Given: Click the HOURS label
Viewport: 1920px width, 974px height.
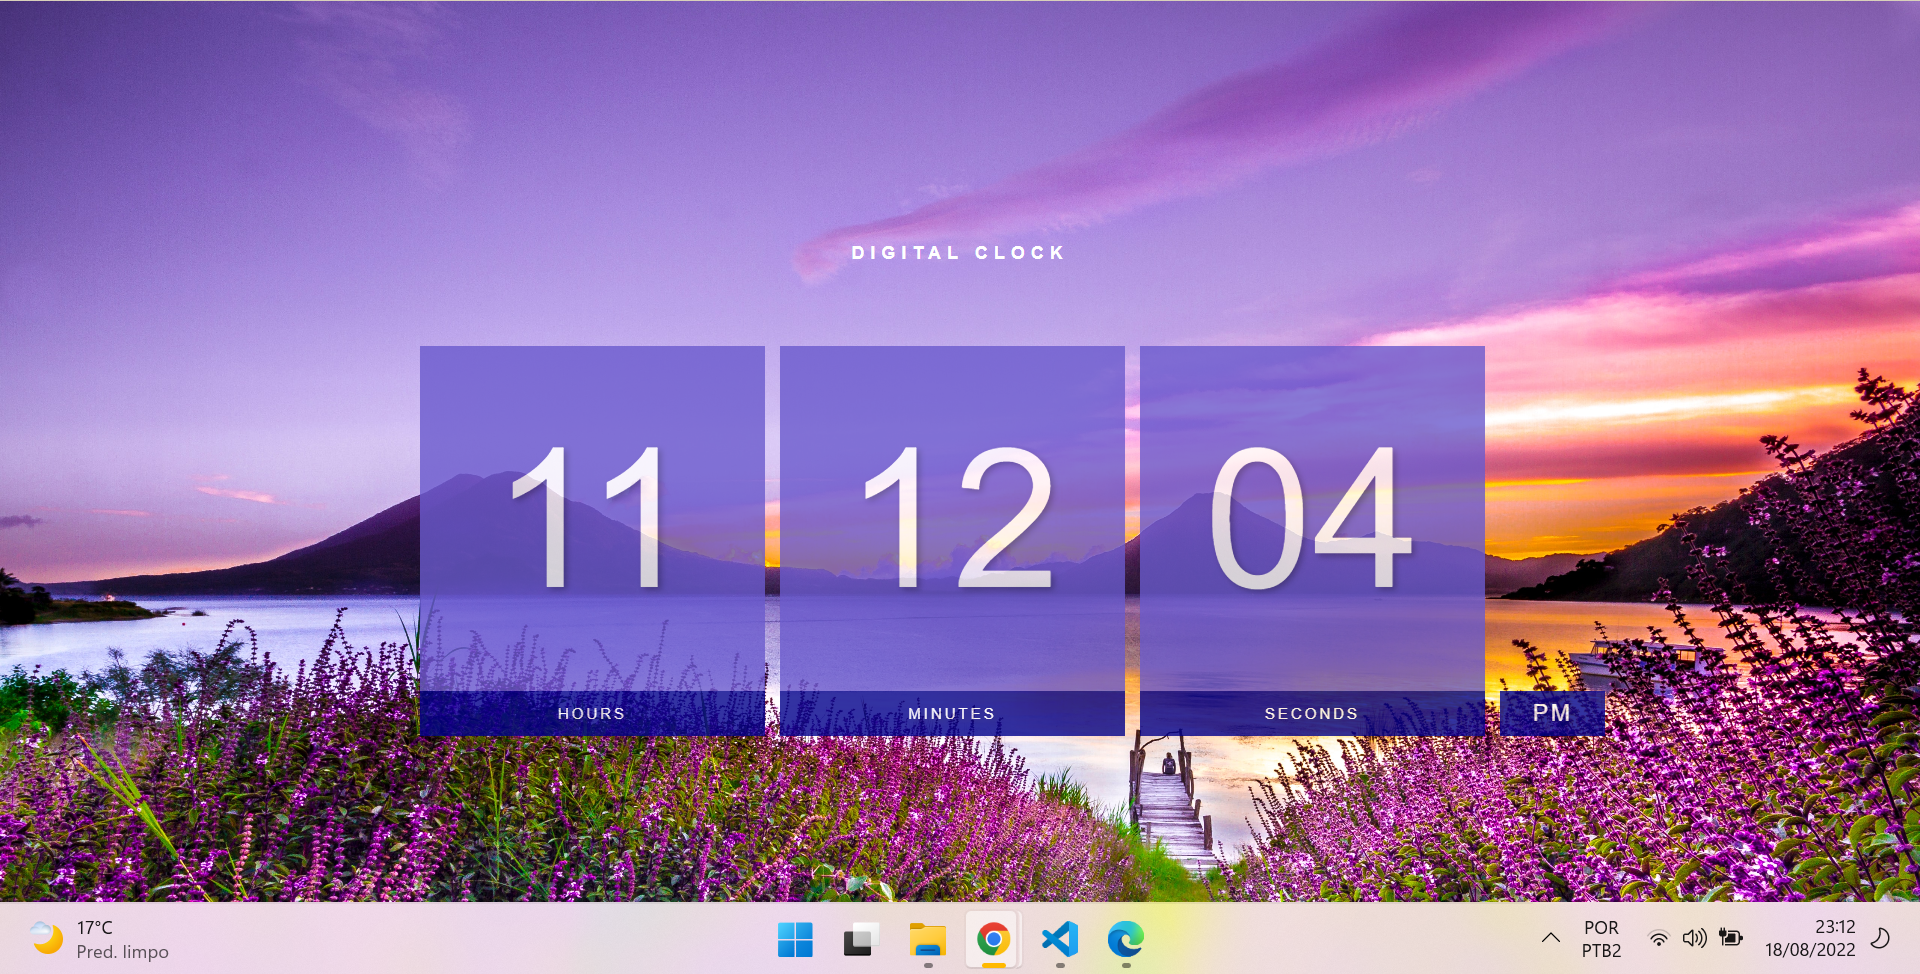Looking at the screenshot, I should (591, 713).
